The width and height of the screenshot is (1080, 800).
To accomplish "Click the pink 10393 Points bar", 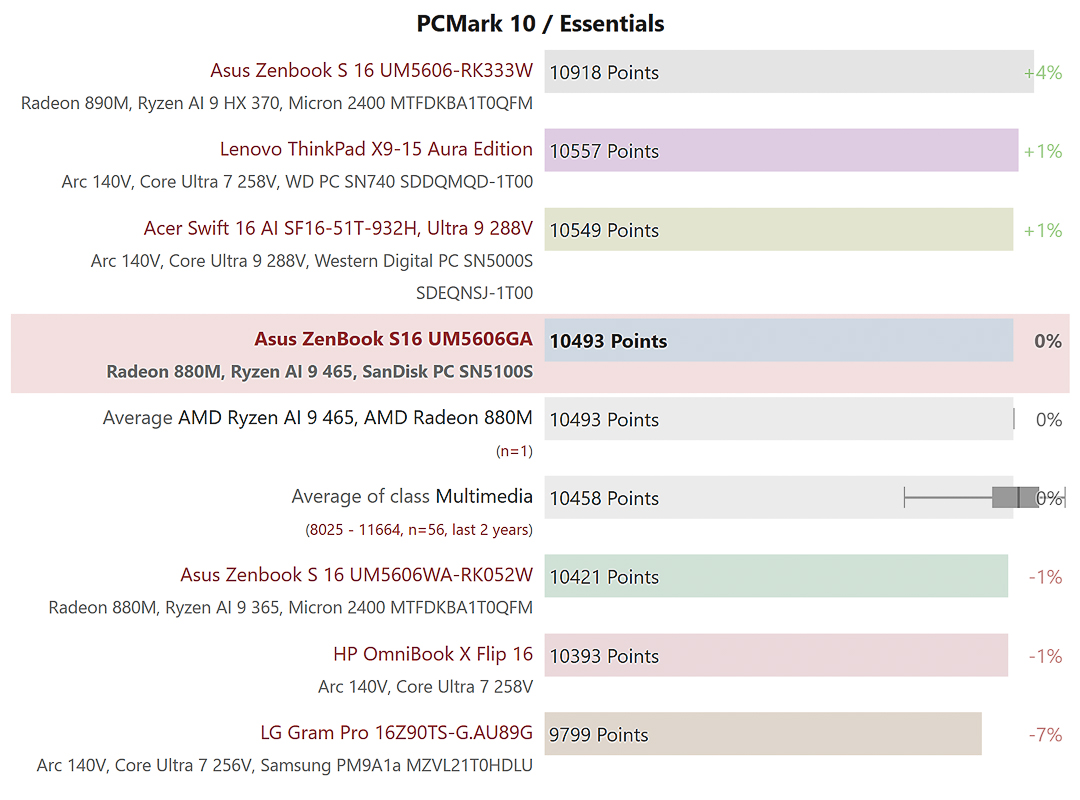I will 776,656.
